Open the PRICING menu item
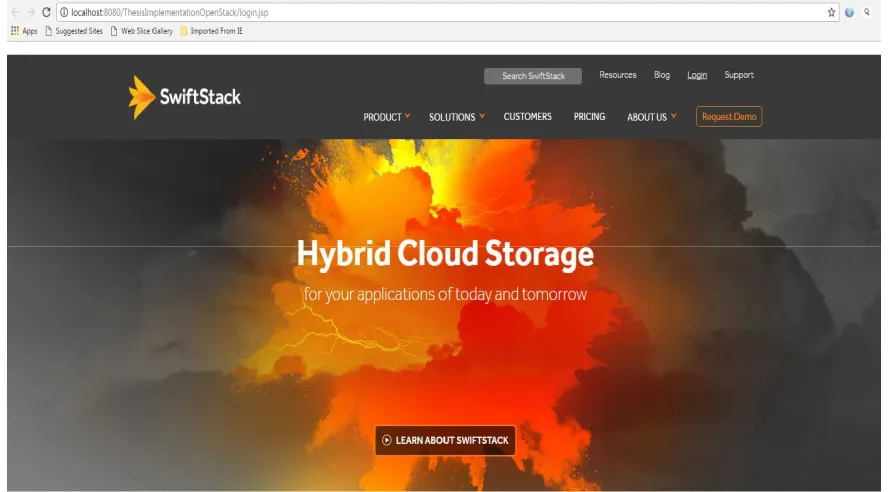 (589, 116)
